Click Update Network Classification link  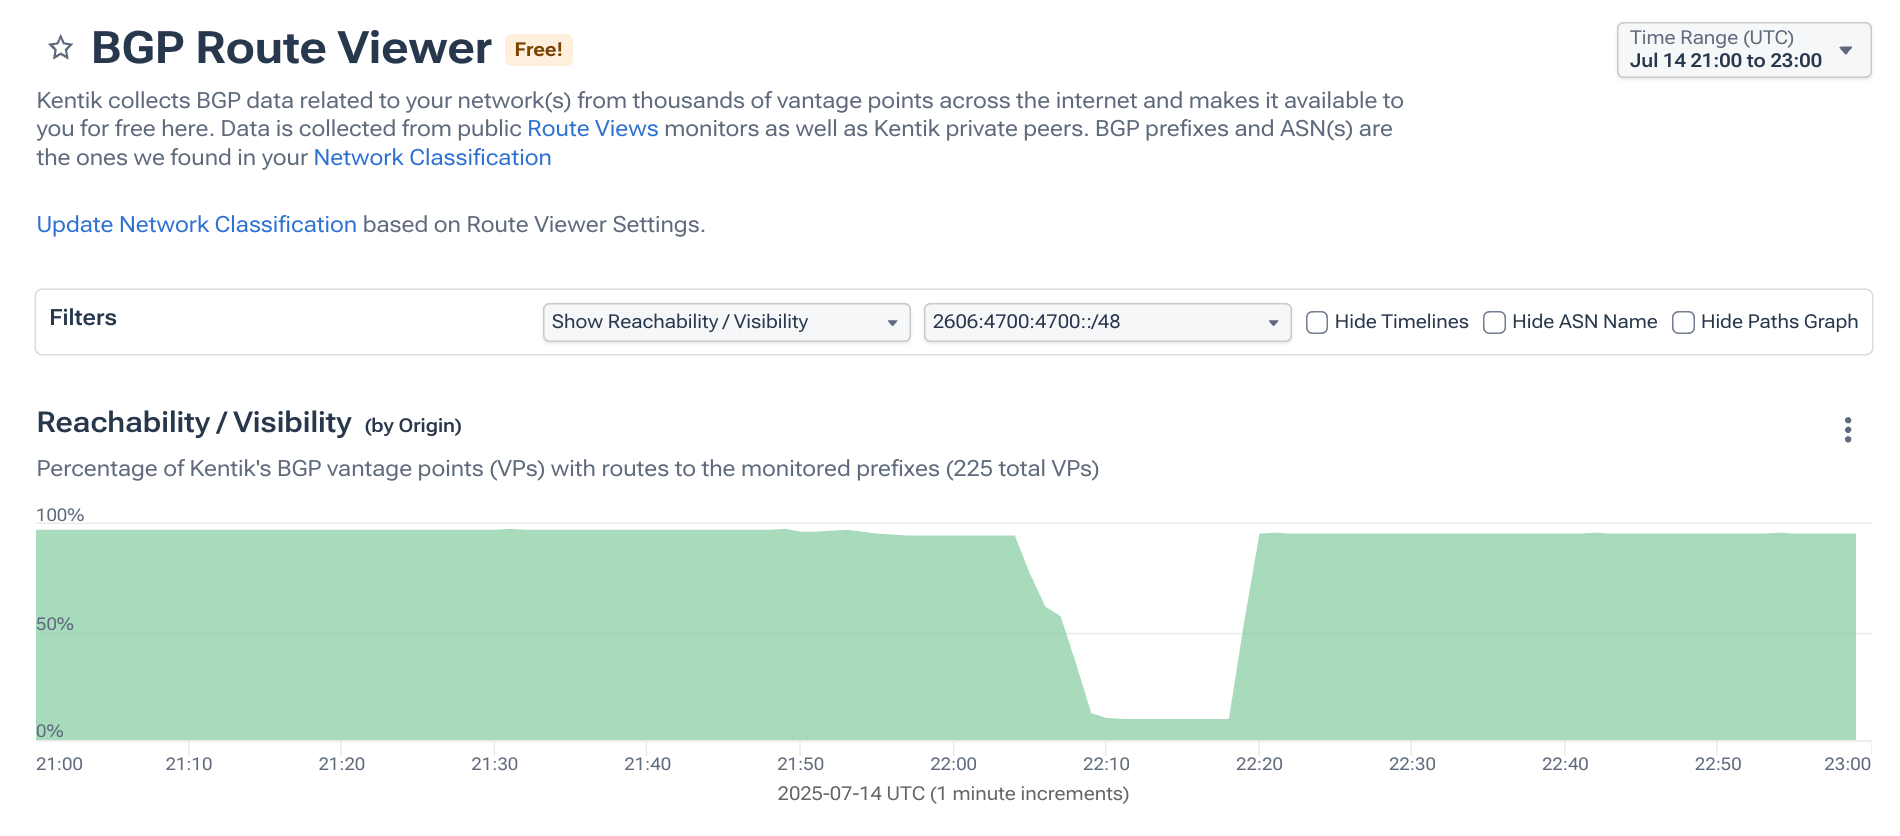(x=196, y=225)
